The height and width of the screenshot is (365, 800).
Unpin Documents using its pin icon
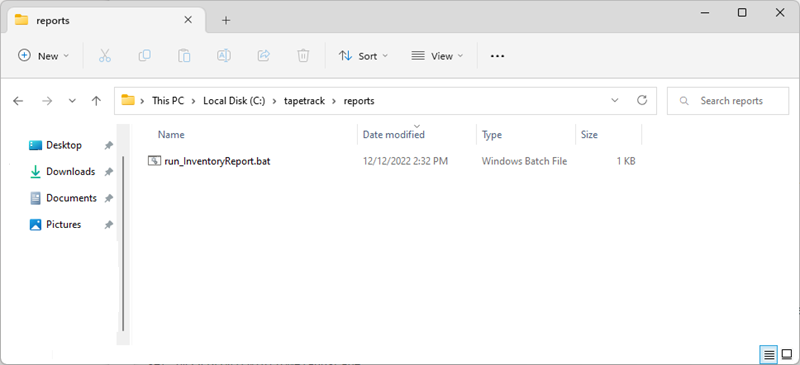[108, 198]
